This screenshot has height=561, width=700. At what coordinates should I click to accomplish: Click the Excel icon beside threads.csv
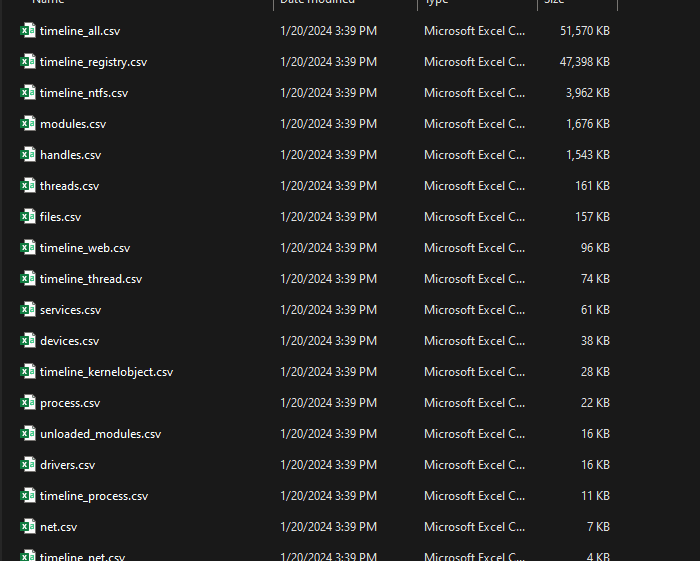tap(28, 186)
